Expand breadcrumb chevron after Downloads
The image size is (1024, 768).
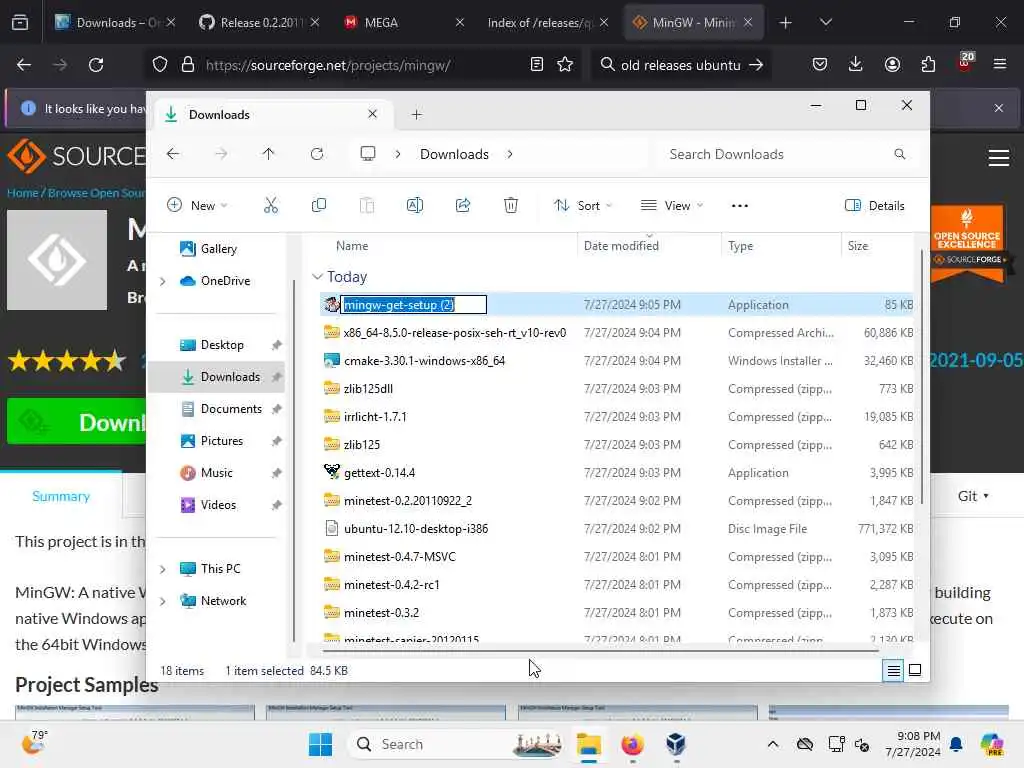pyautogui.click(x=509, y=154)
